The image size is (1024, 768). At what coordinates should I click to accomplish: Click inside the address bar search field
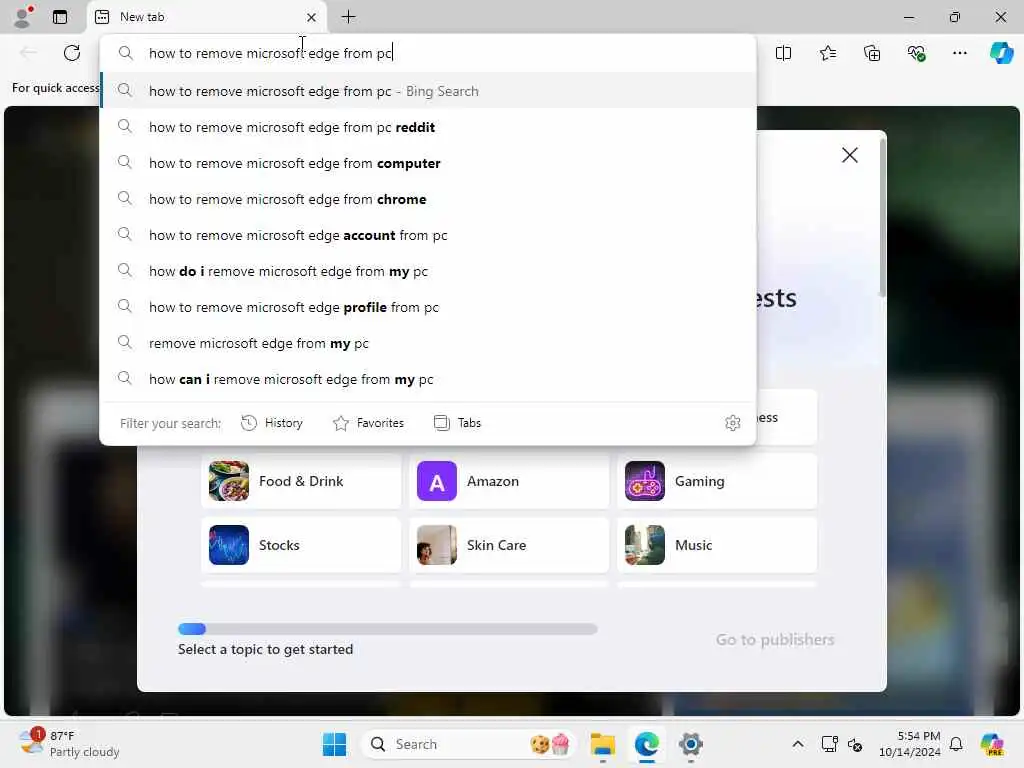tap(428, 53)
